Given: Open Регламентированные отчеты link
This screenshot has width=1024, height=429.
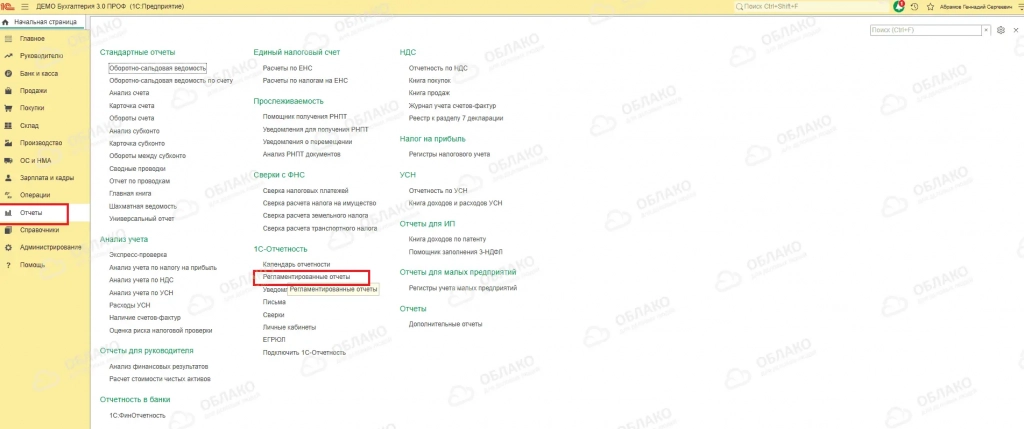Looking at the screenshot, I should coord(306,277).
